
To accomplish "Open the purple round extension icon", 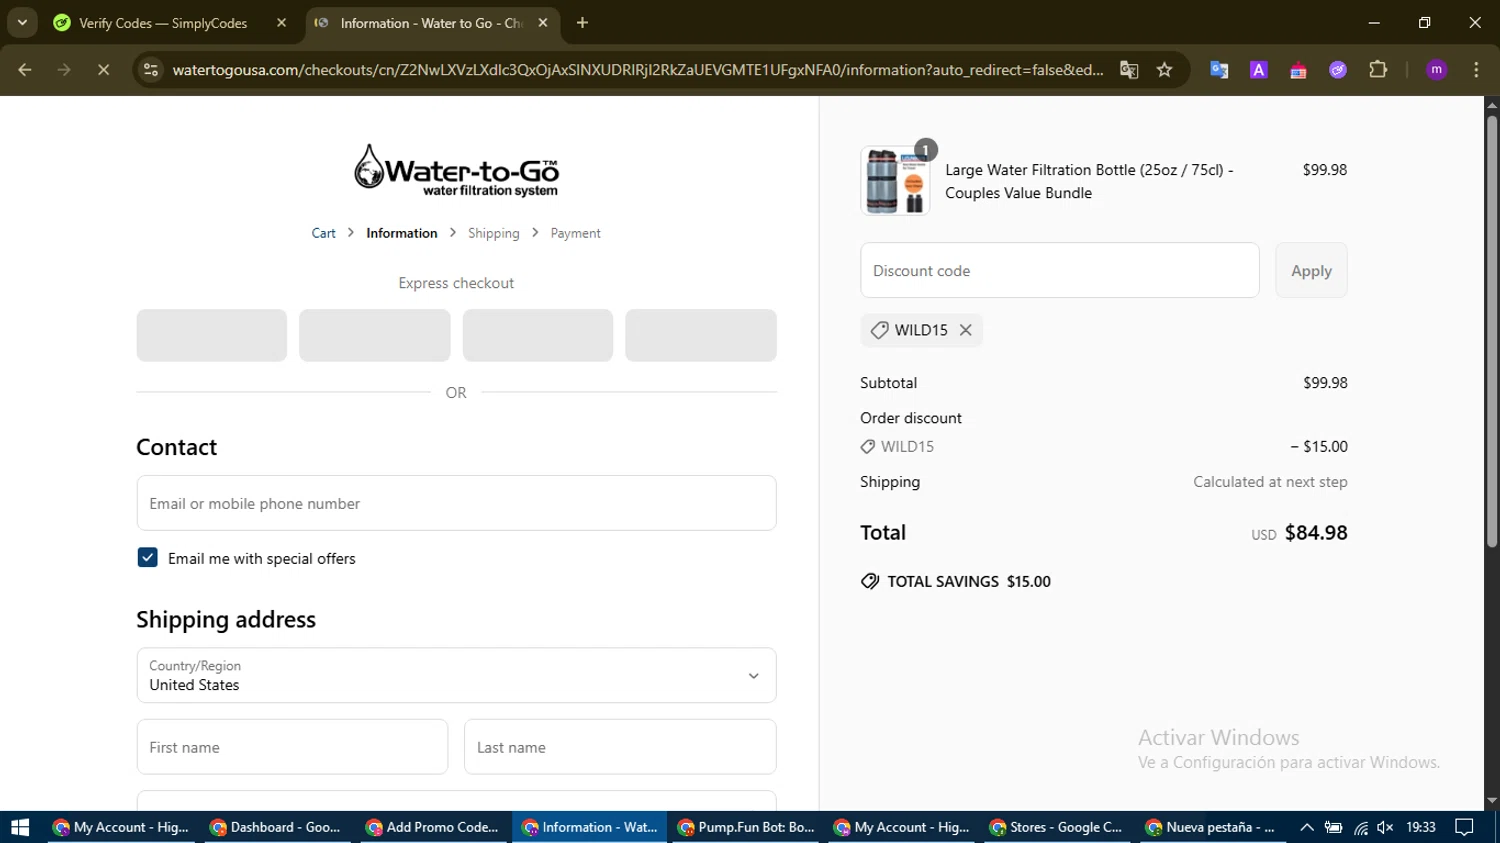I will point(1338,70).
